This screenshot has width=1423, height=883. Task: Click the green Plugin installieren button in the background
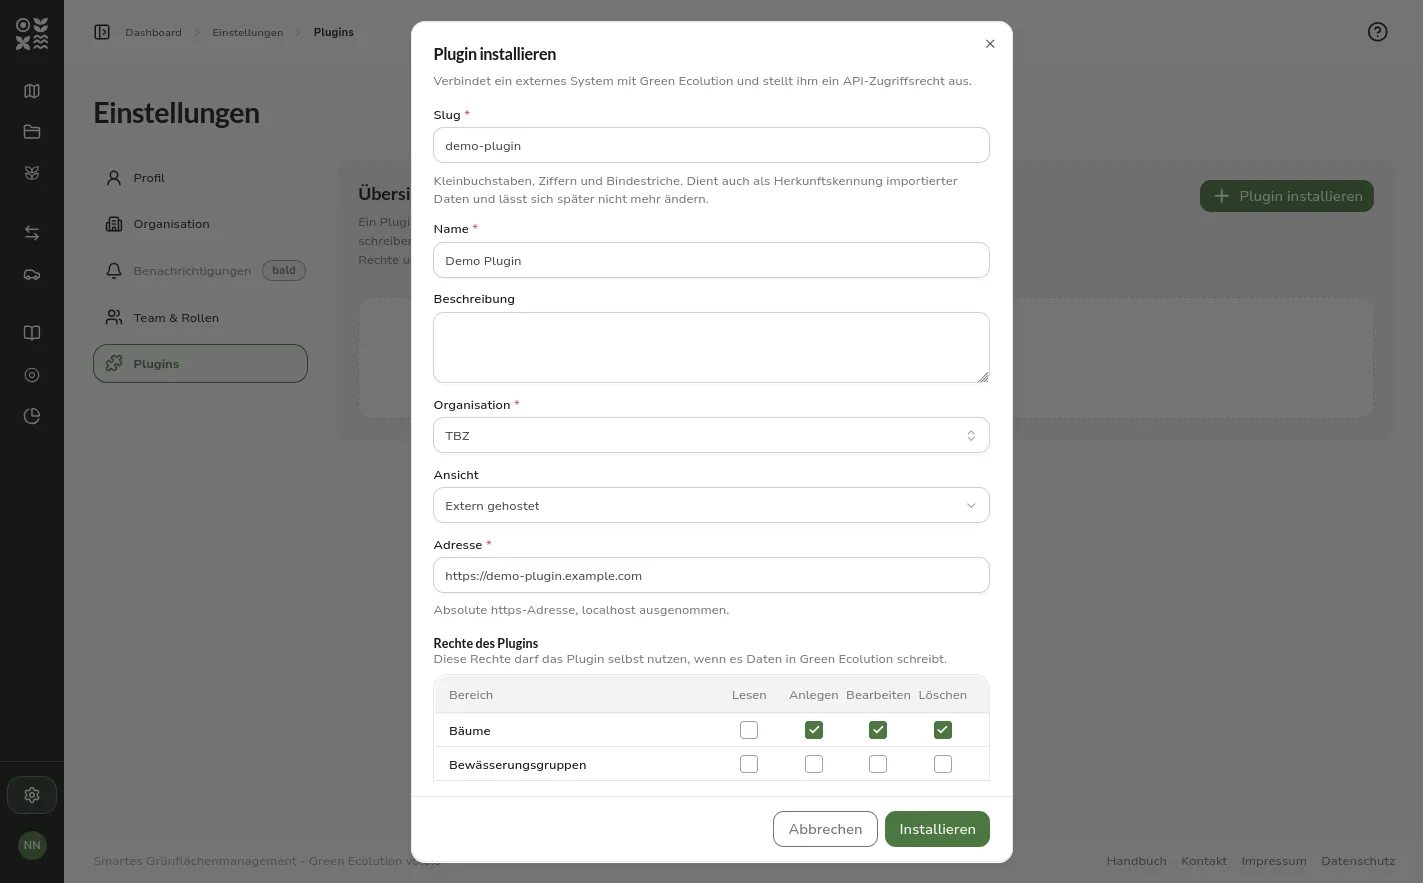click(1287, 196)
